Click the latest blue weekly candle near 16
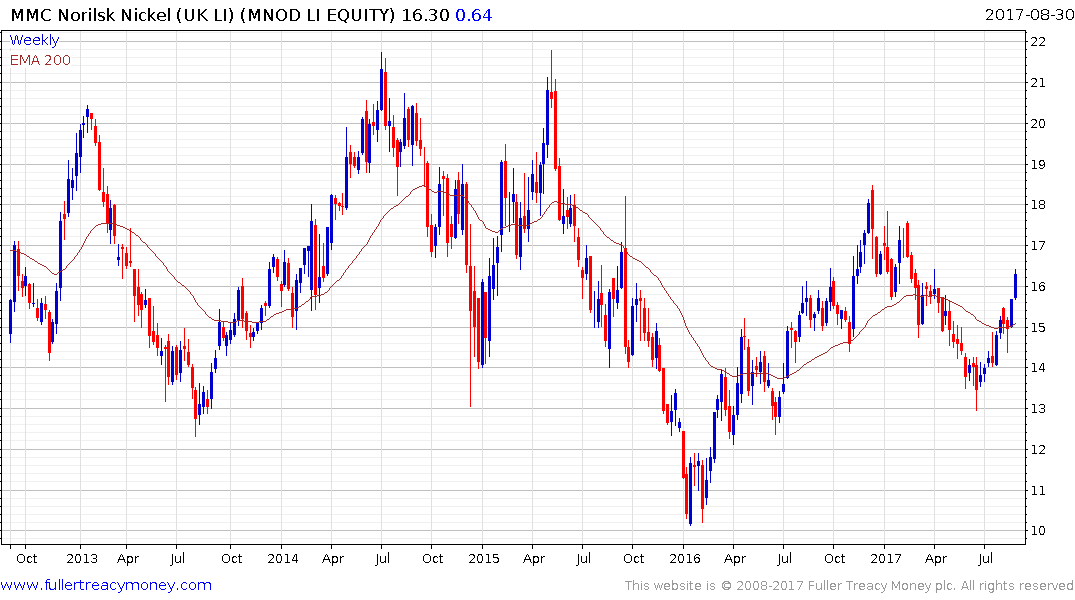The height and width of the screenshot is (600, 1075). pyautogui.click(x=1015, y=285)
